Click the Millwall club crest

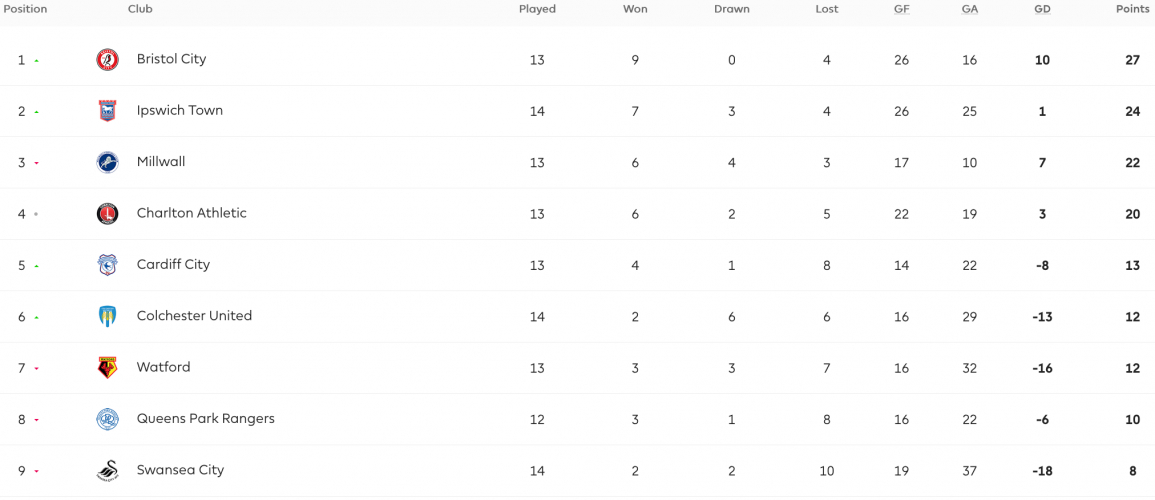click(x=108, y=162)
